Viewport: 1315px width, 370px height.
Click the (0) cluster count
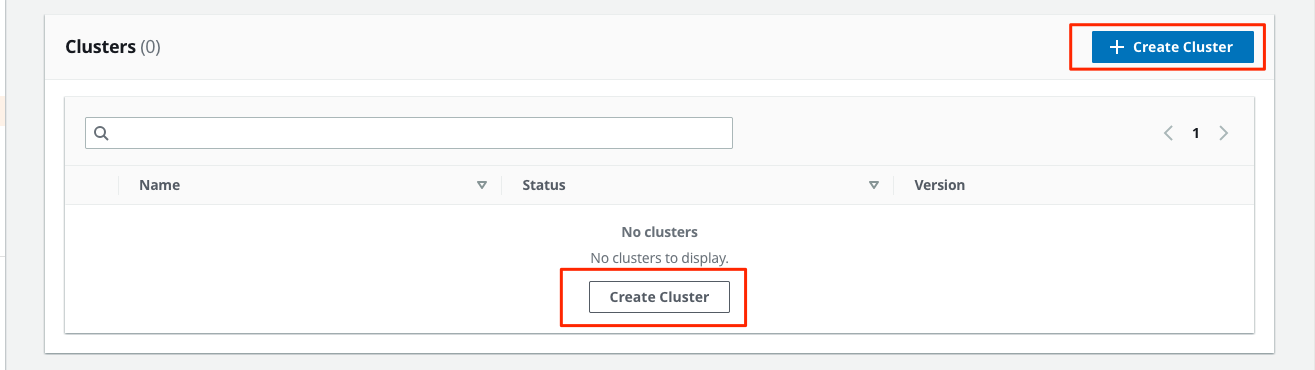(150, 47)
